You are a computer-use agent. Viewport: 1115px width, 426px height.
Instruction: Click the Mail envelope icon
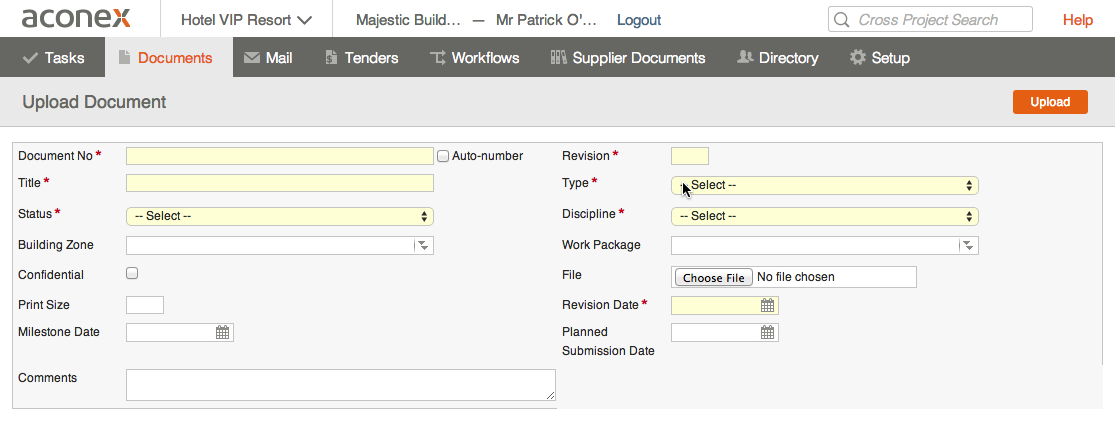tap(251, 58)
